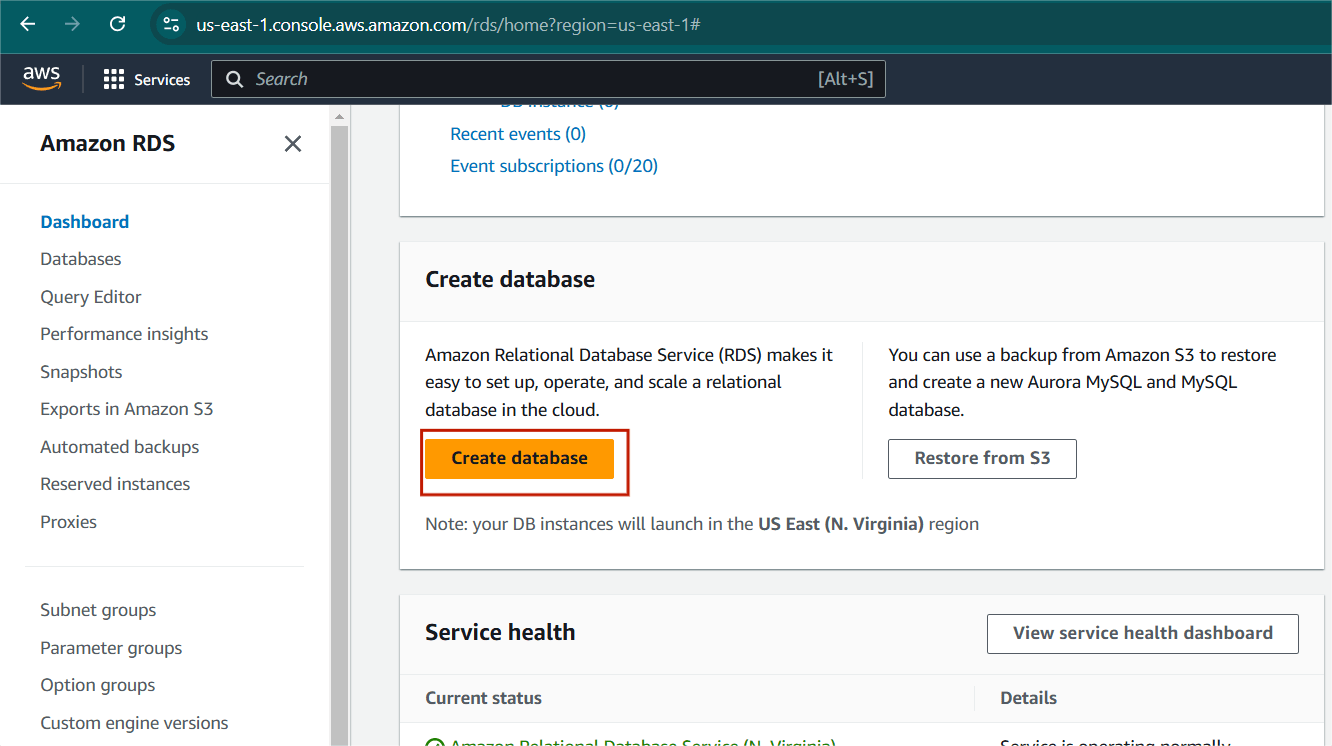Click the Service health heading
Image resolution: width=1332 pixels, height=746 pixels.
(500, 632)
